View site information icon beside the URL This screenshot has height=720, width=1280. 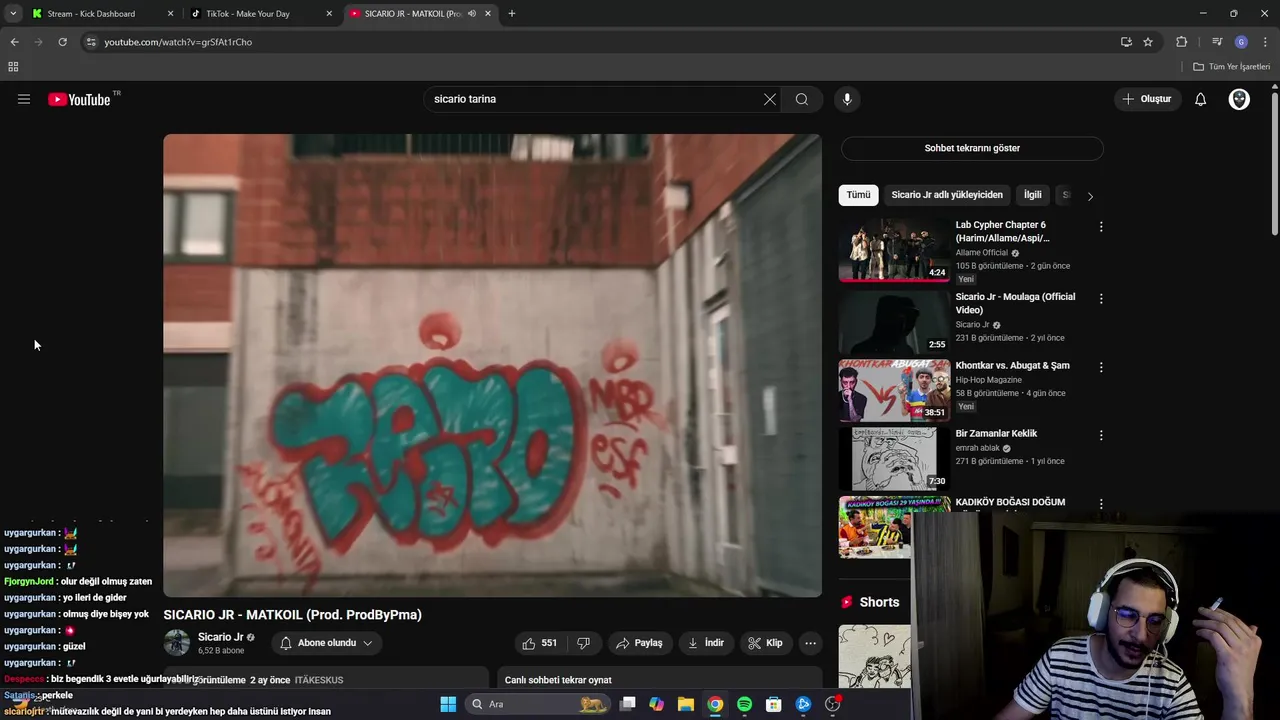91,42
